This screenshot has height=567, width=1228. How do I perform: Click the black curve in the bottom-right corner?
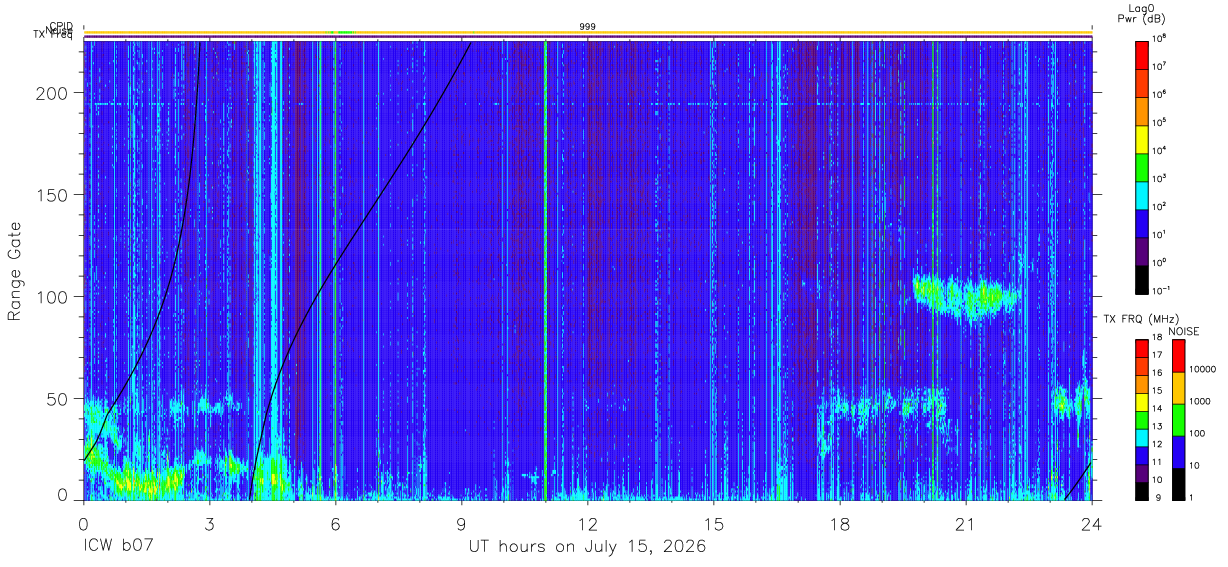coord(1078,481)
